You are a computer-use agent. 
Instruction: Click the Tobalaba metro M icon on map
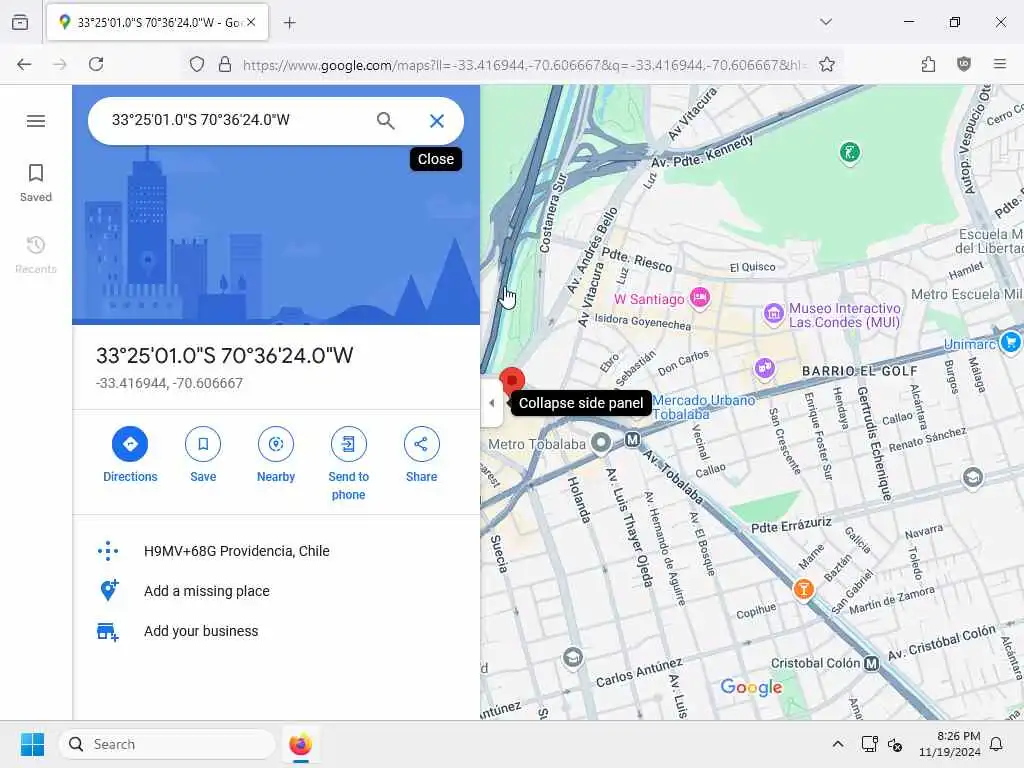click(632, 440)
